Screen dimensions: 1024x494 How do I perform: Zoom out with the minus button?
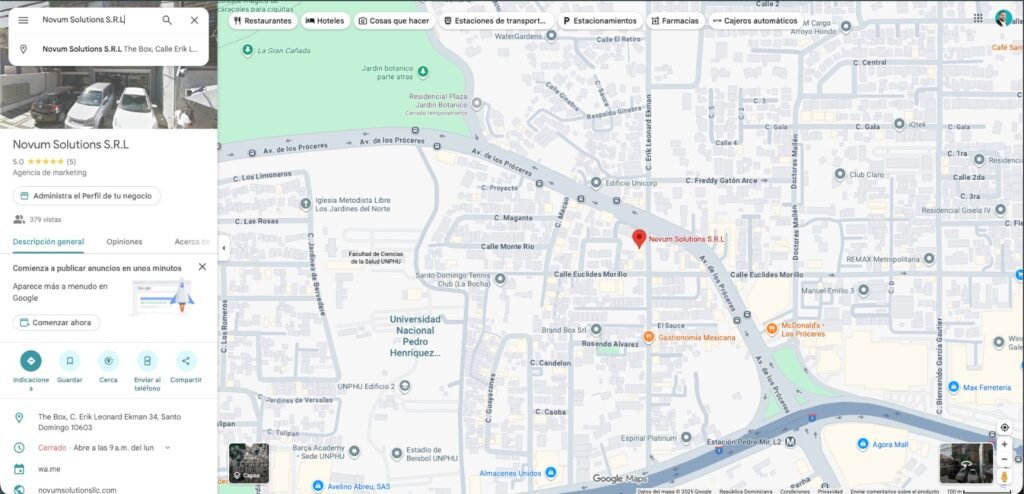(1004, 459)
